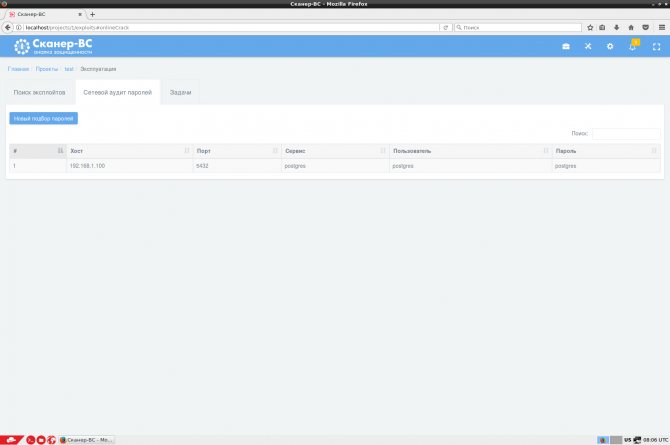
Task: Toggle fullscreen icon in blue header
Action: point(656,47)
